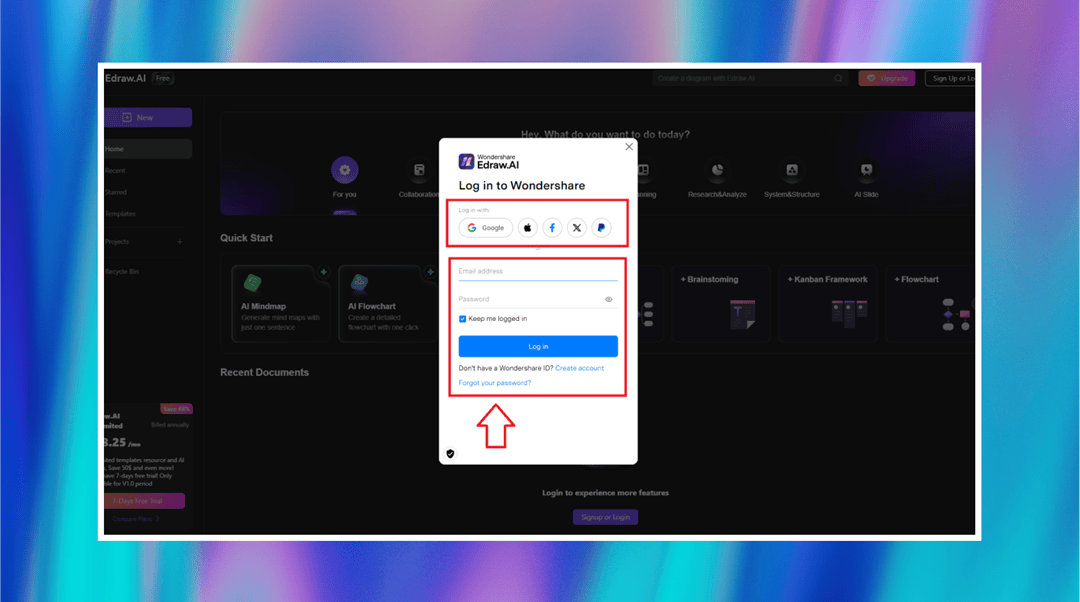Open the Create account link

[579, 369]
